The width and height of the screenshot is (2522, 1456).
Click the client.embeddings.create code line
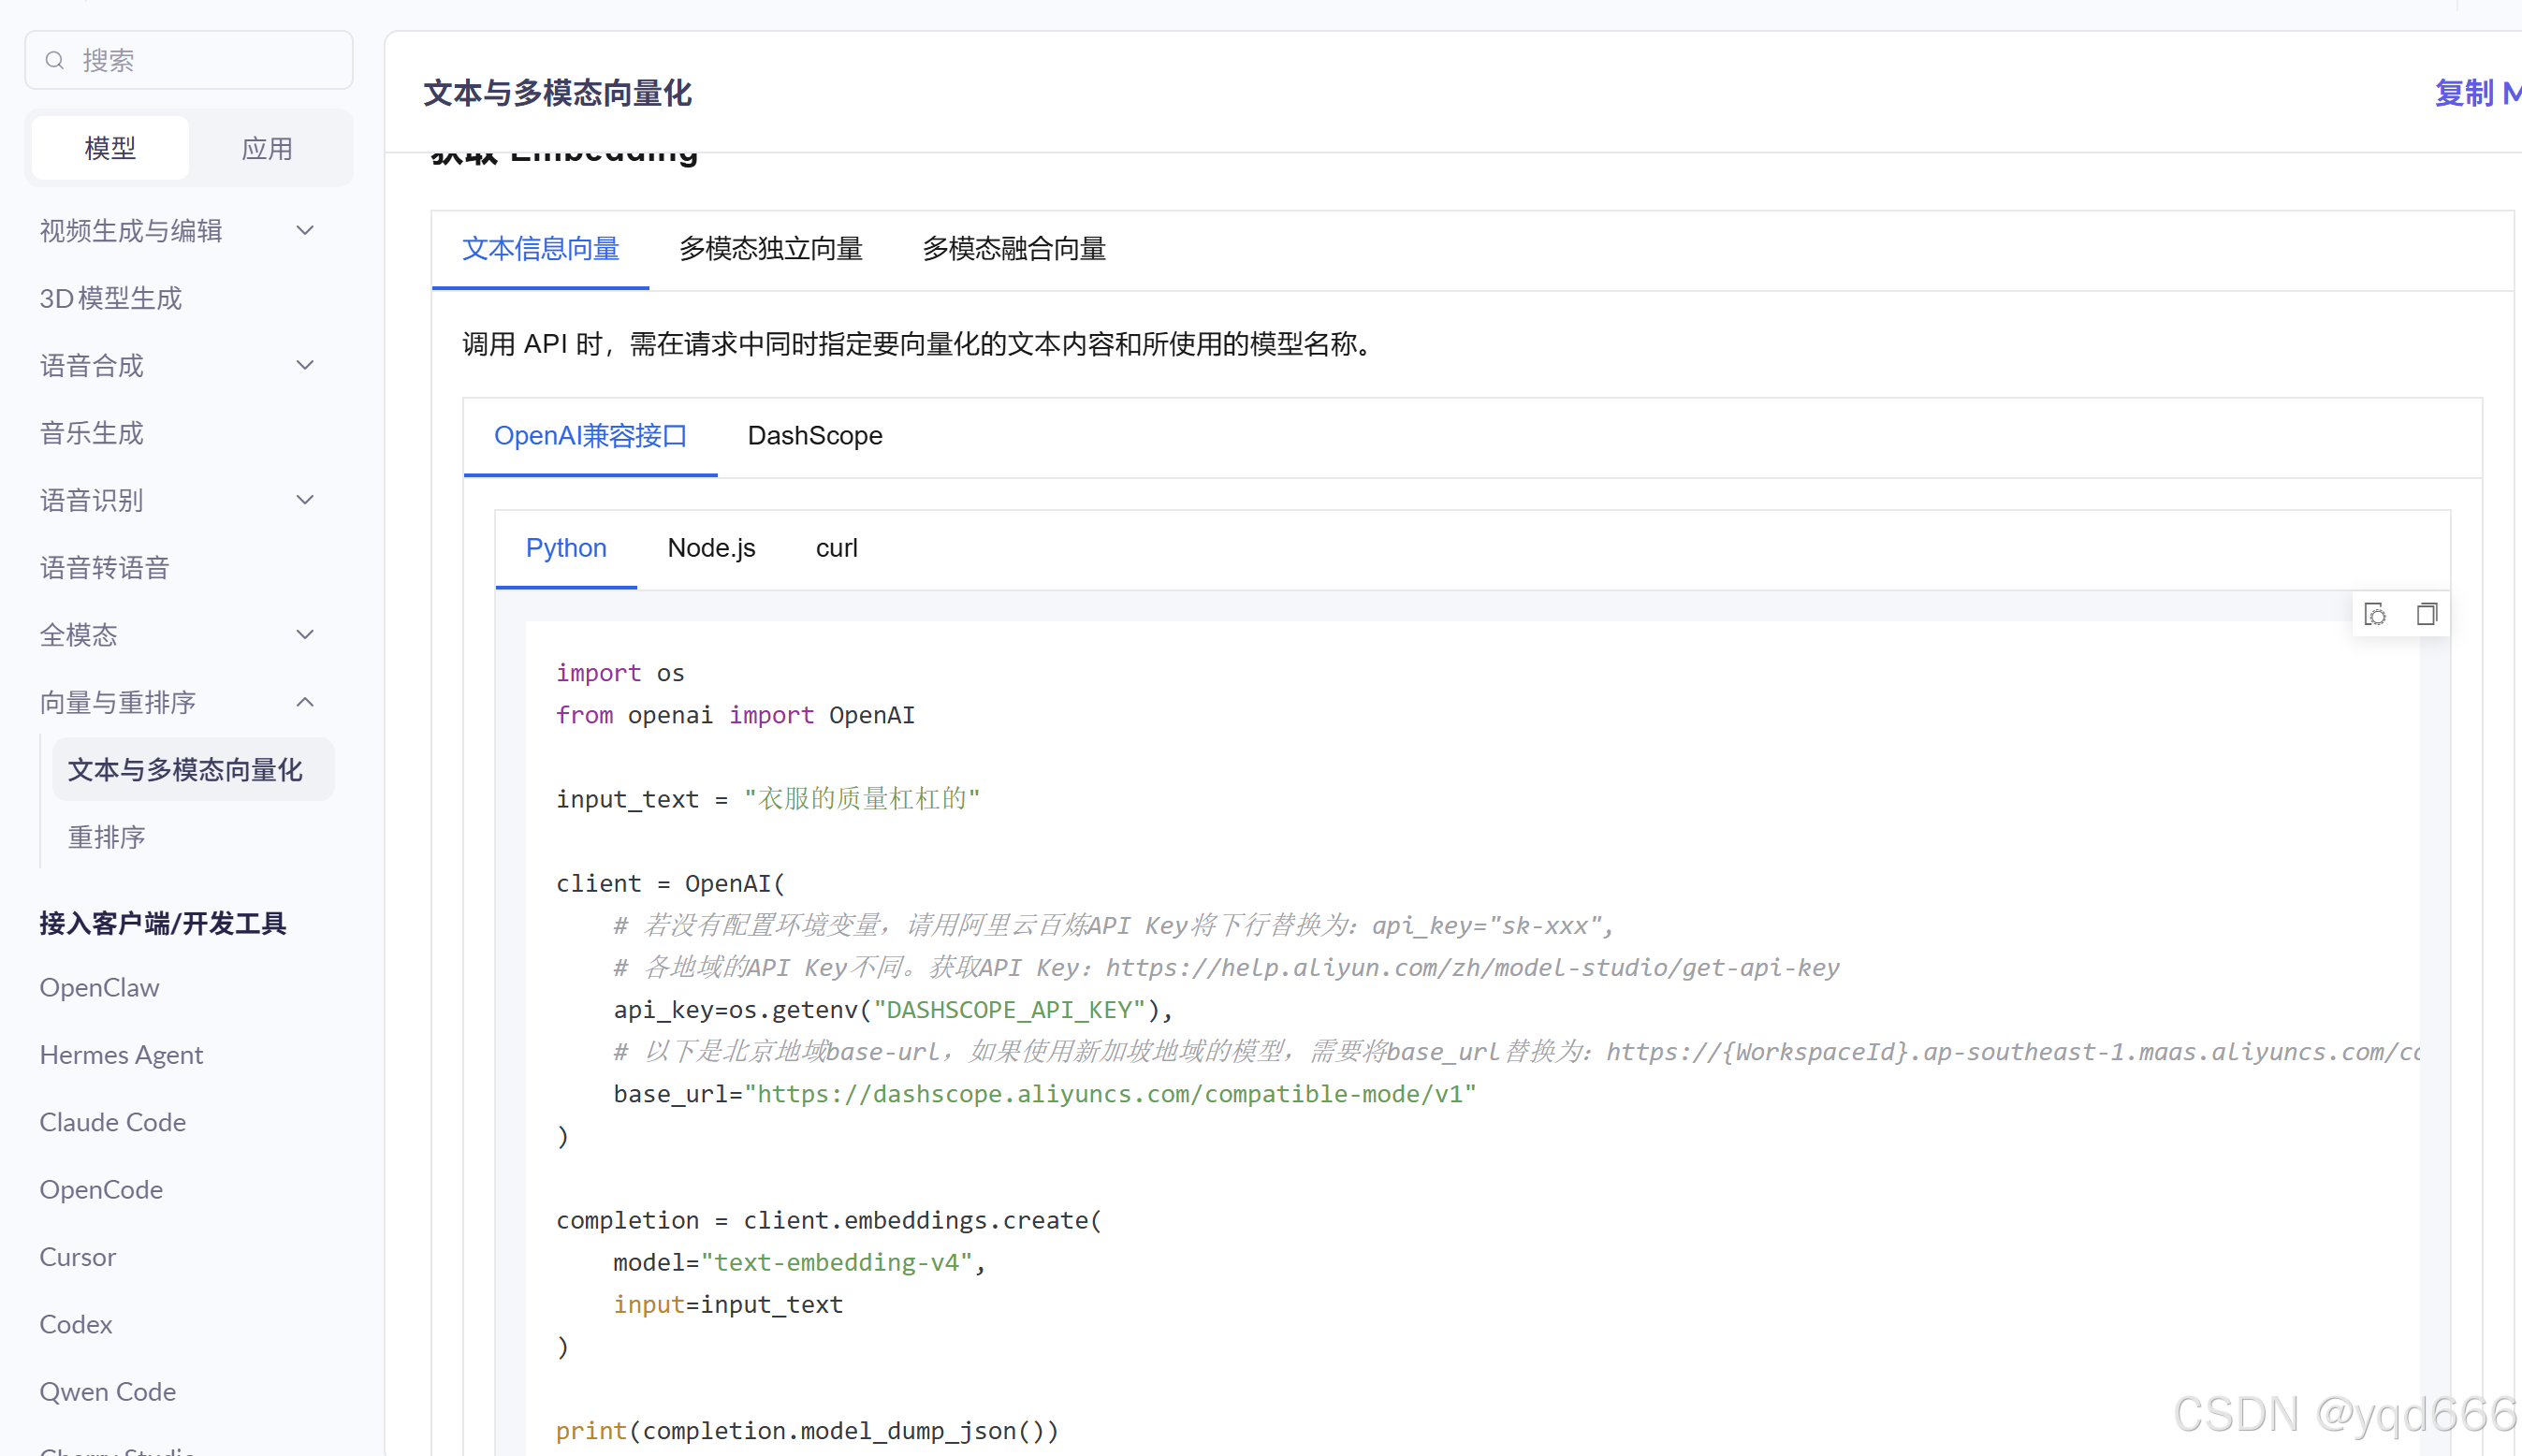828,1220
